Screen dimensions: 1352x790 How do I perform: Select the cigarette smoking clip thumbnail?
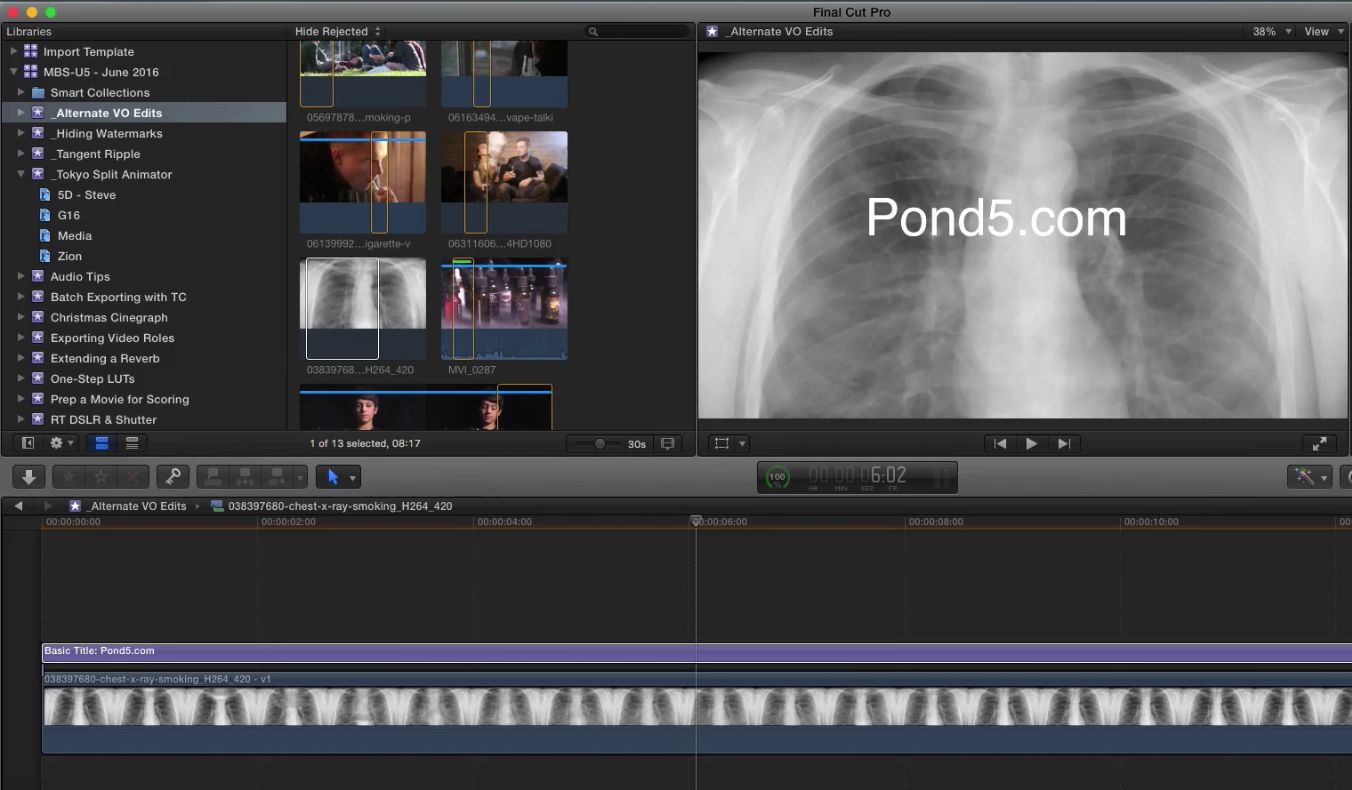point(363,182)
